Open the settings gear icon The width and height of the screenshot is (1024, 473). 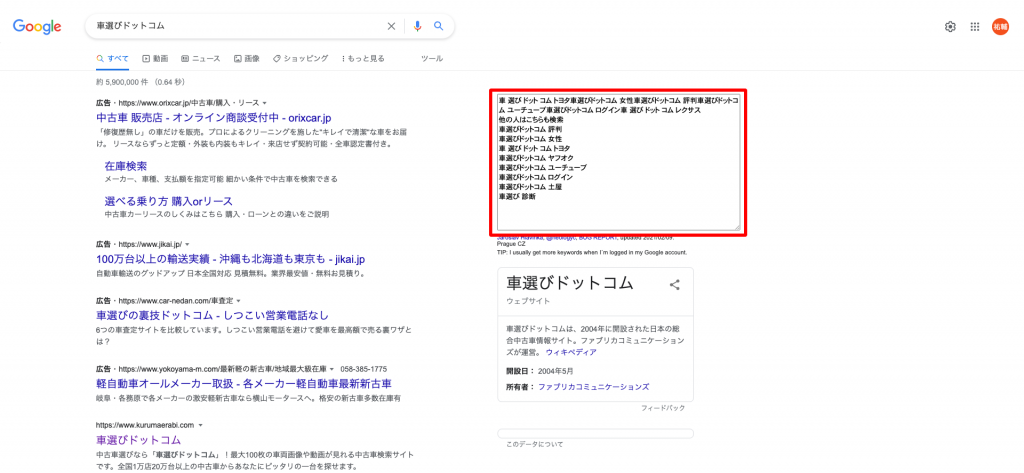click(x=950, y=27)
